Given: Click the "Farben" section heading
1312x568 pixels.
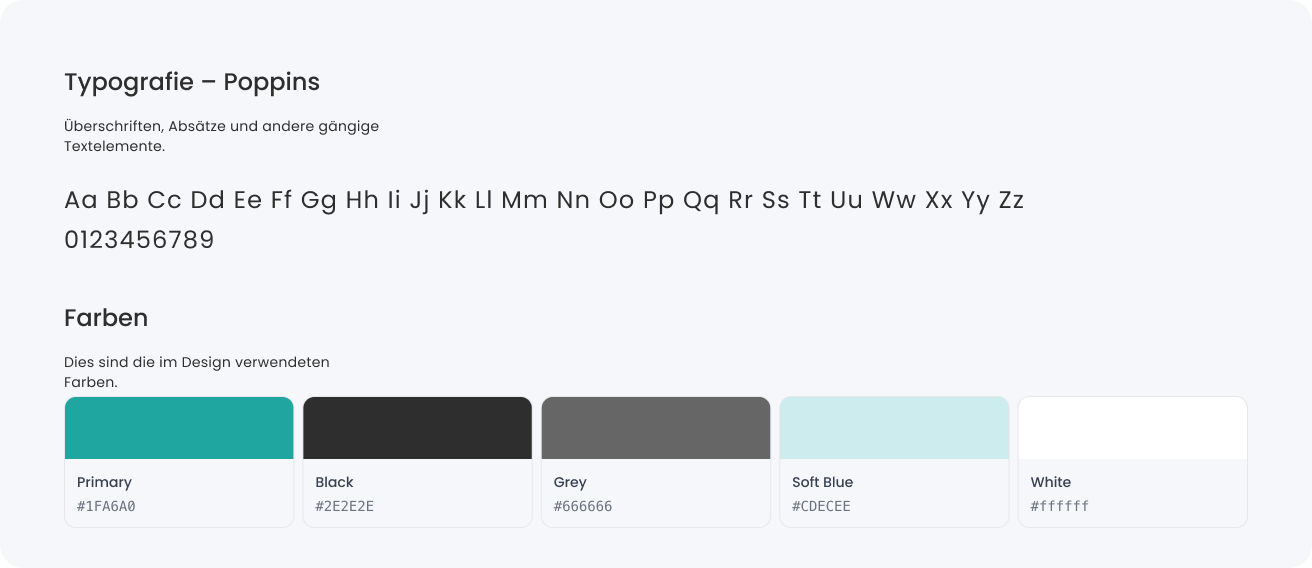Looking at the screenshot, I should click(106, 318).
